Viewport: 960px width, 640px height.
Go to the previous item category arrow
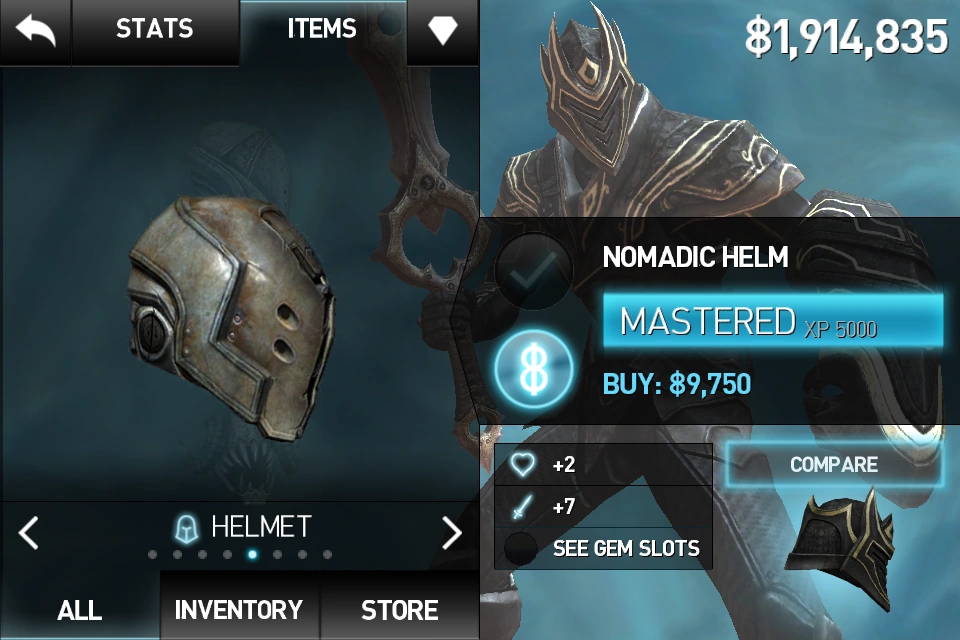point(29,532)
